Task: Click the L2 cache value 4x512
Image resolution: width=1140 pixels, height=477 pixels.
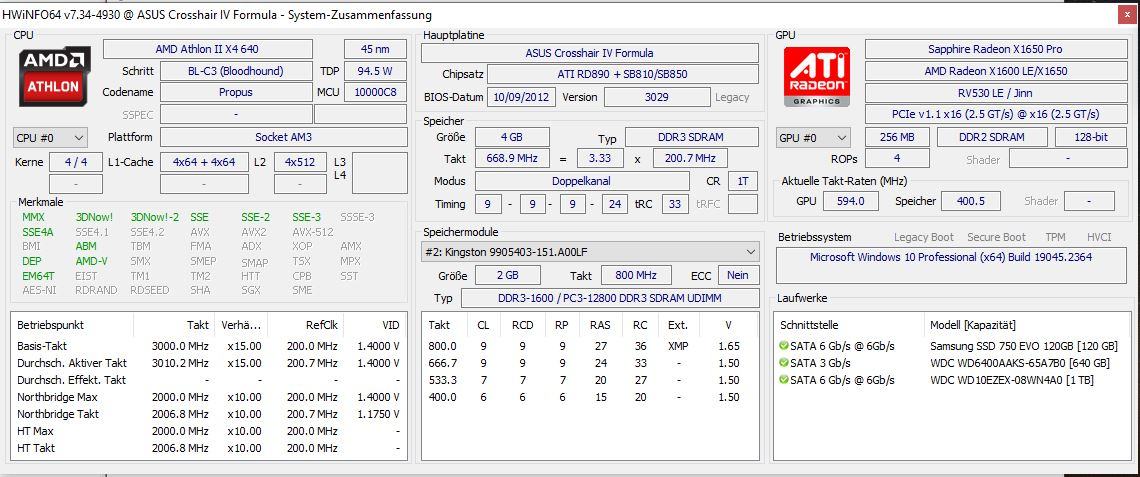Action: click(x=300, y=162)
